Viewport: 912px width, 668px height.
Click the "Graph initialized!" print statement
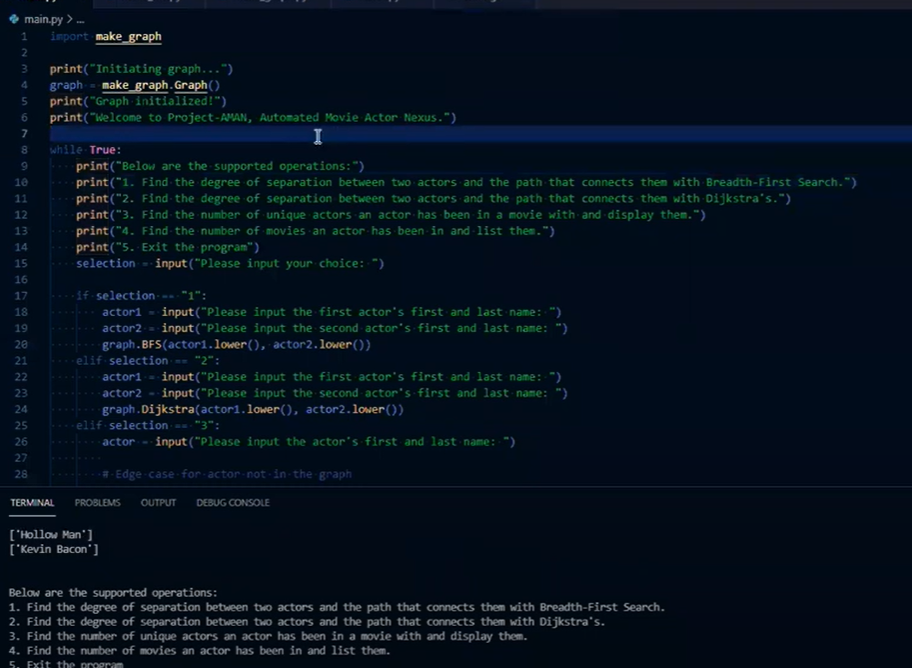(x=138, y=101)
